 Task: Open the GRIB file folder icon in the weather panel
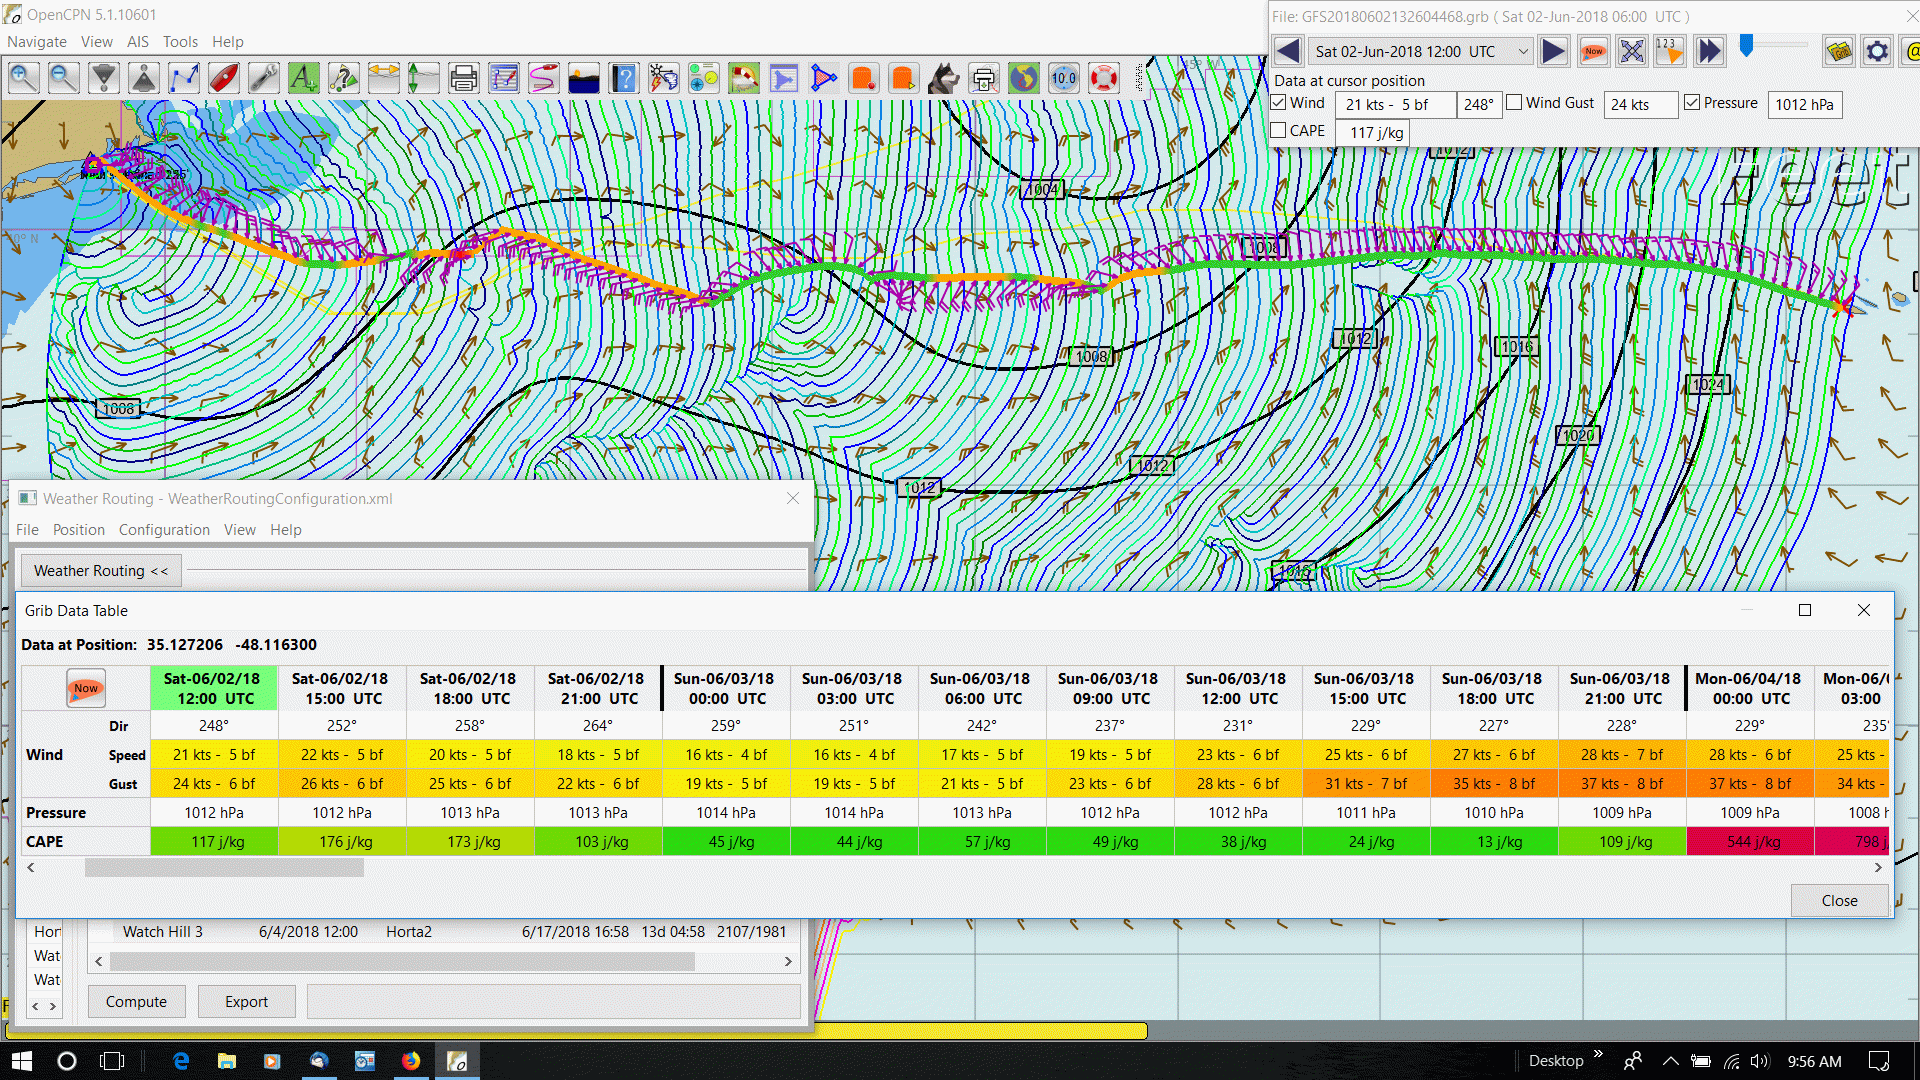point(1840,51)
